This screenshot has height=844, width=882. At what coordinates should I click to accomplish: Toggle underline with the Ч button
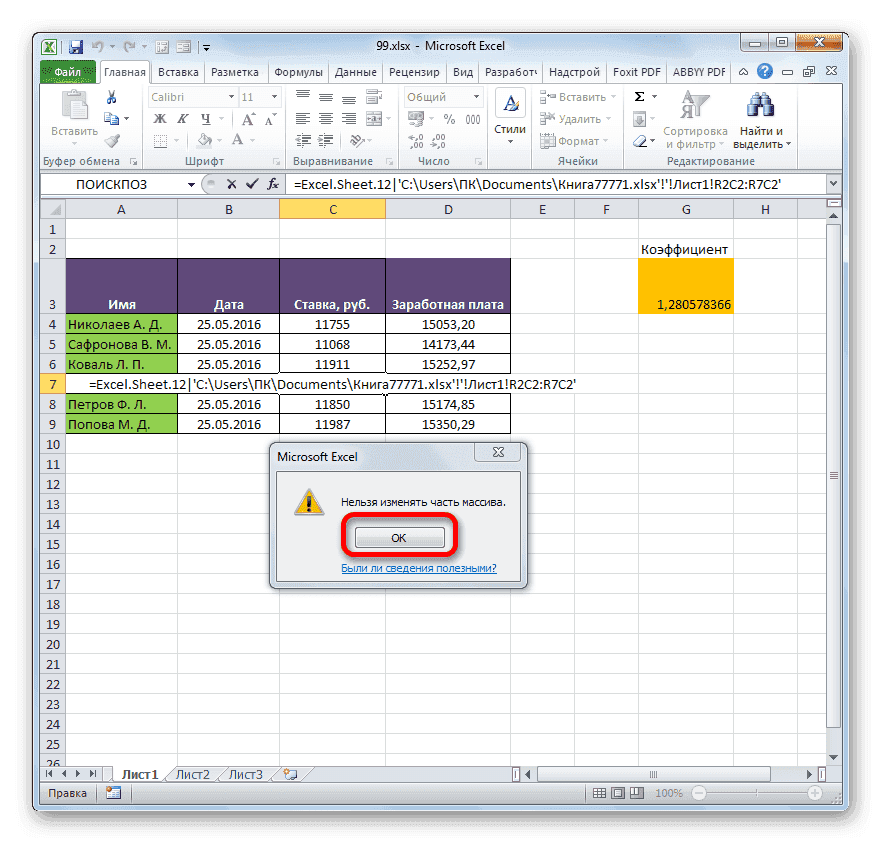click(x=205, y=119)
